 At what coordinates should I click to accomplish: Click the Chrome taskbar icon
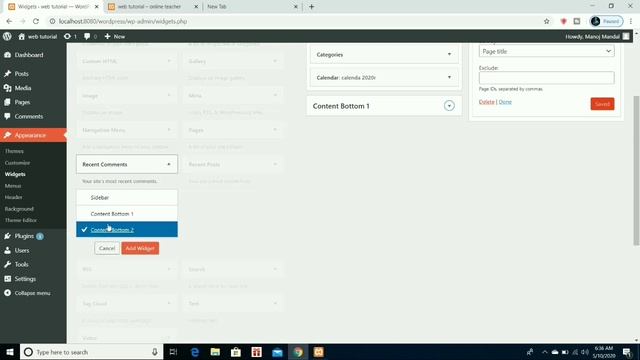coord(298,352)
